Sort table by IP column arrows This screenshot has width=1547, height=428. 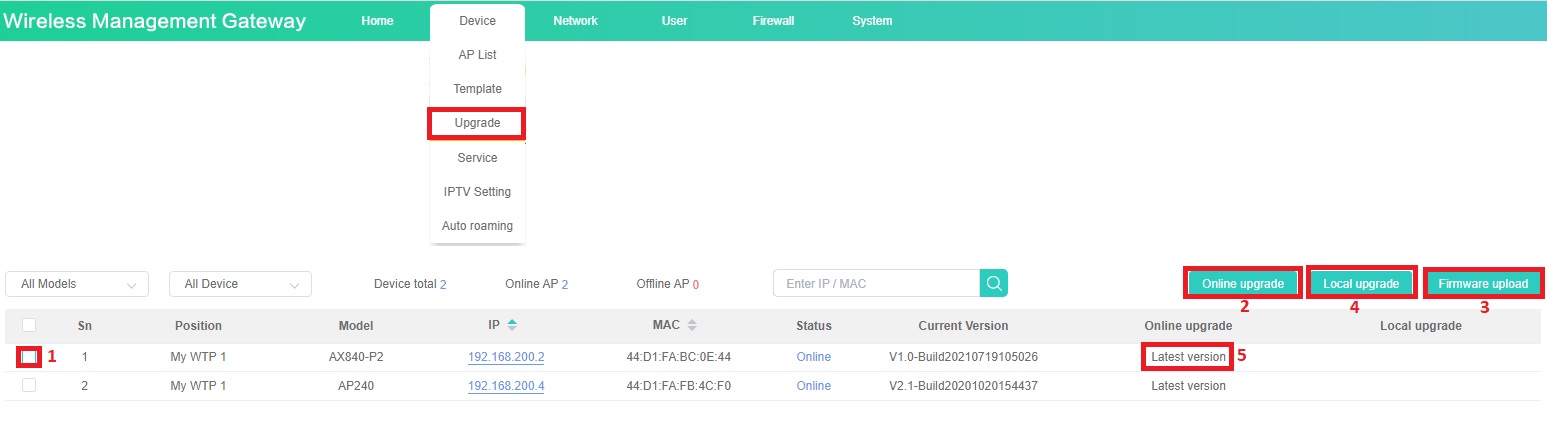click(512, 325)
